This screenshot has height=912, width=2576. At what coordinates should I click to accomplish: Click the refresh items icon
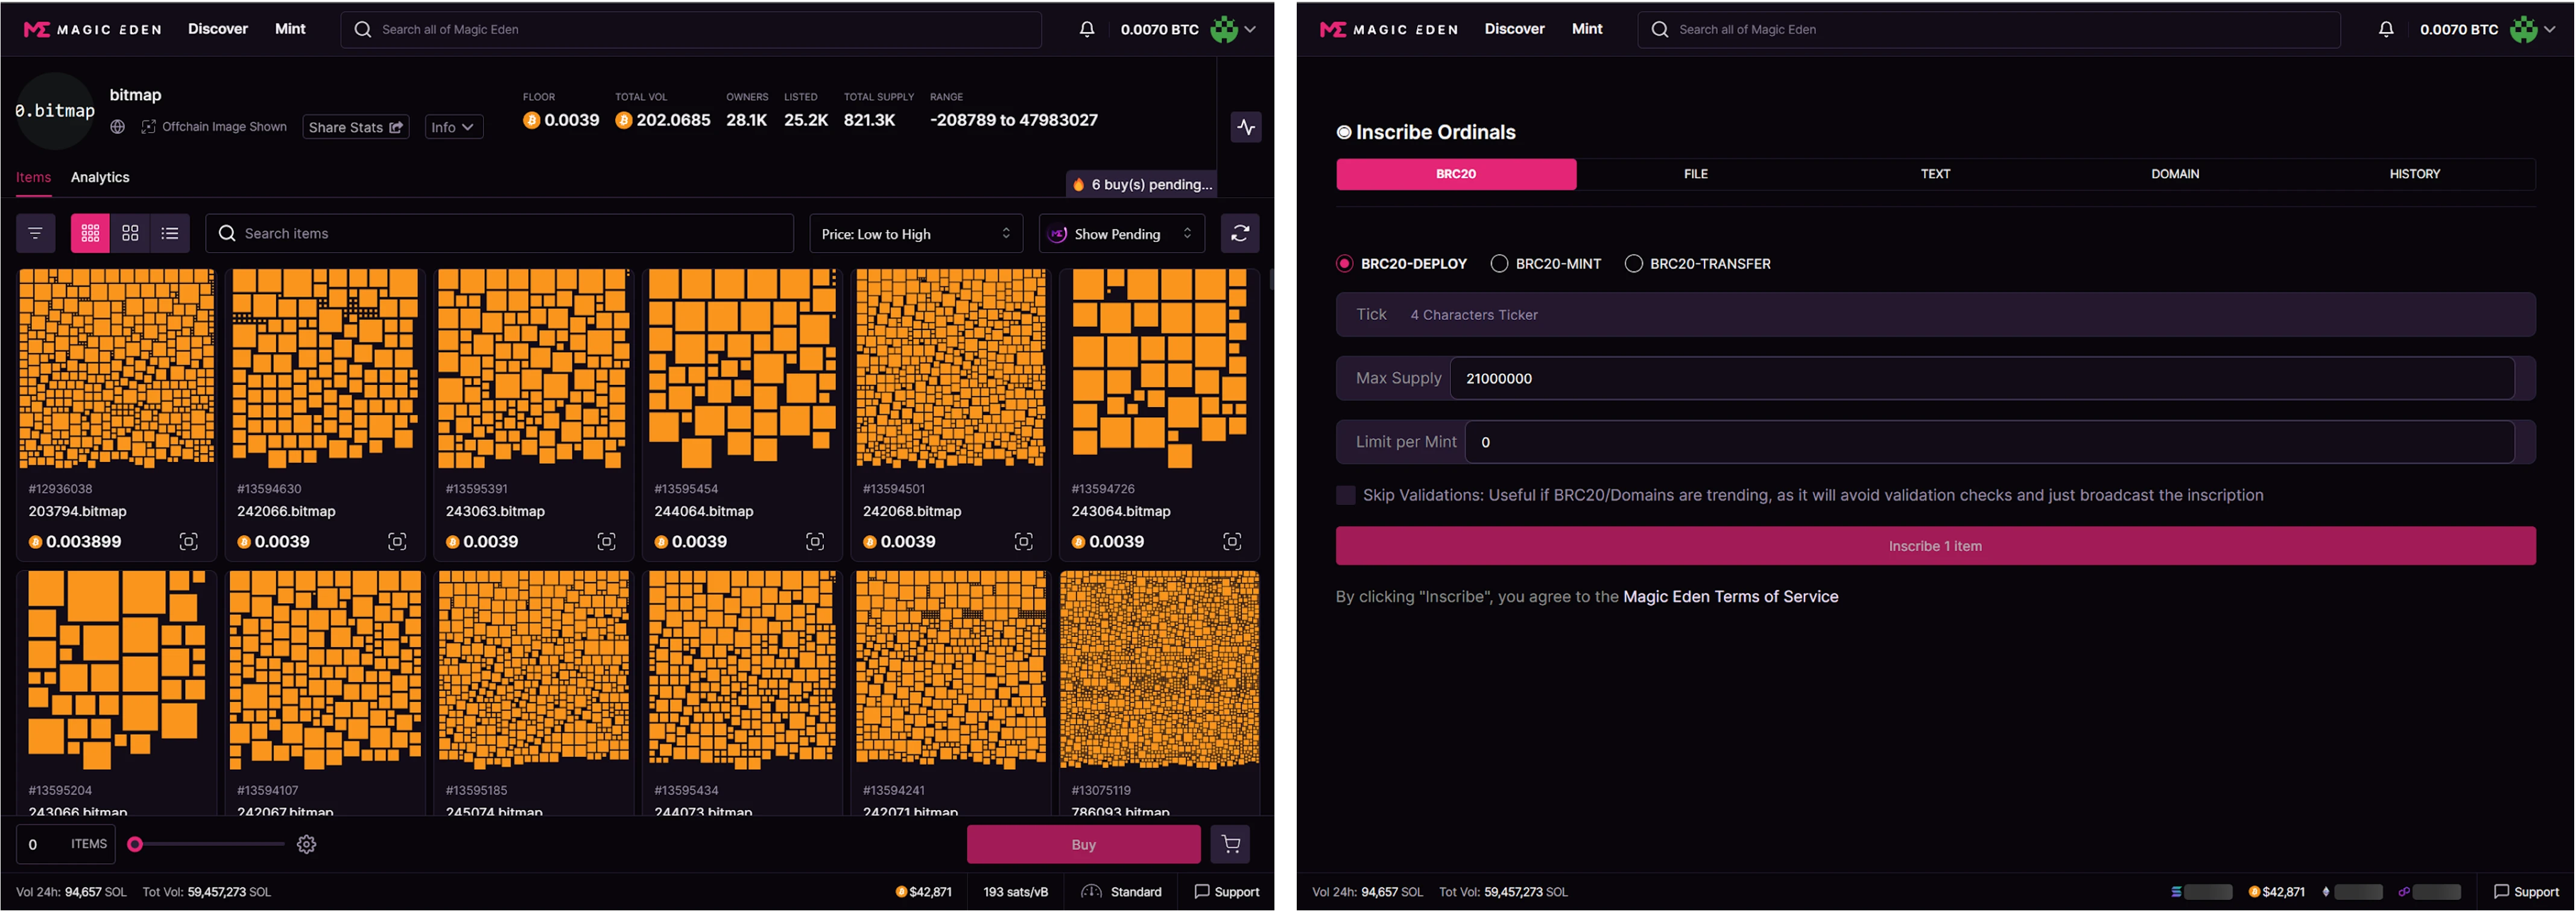(1240, 233)
